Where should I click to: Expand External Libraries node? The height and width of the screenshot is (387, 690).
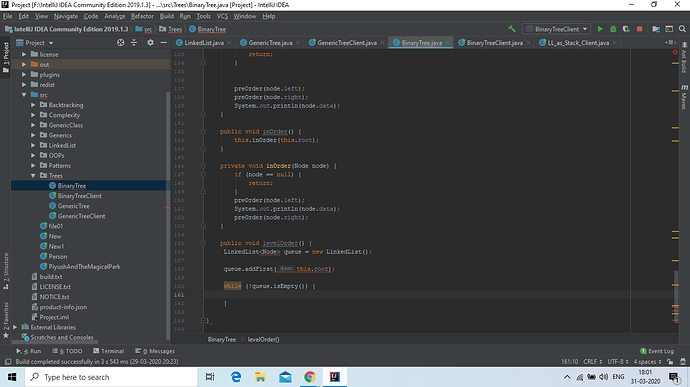15,327
